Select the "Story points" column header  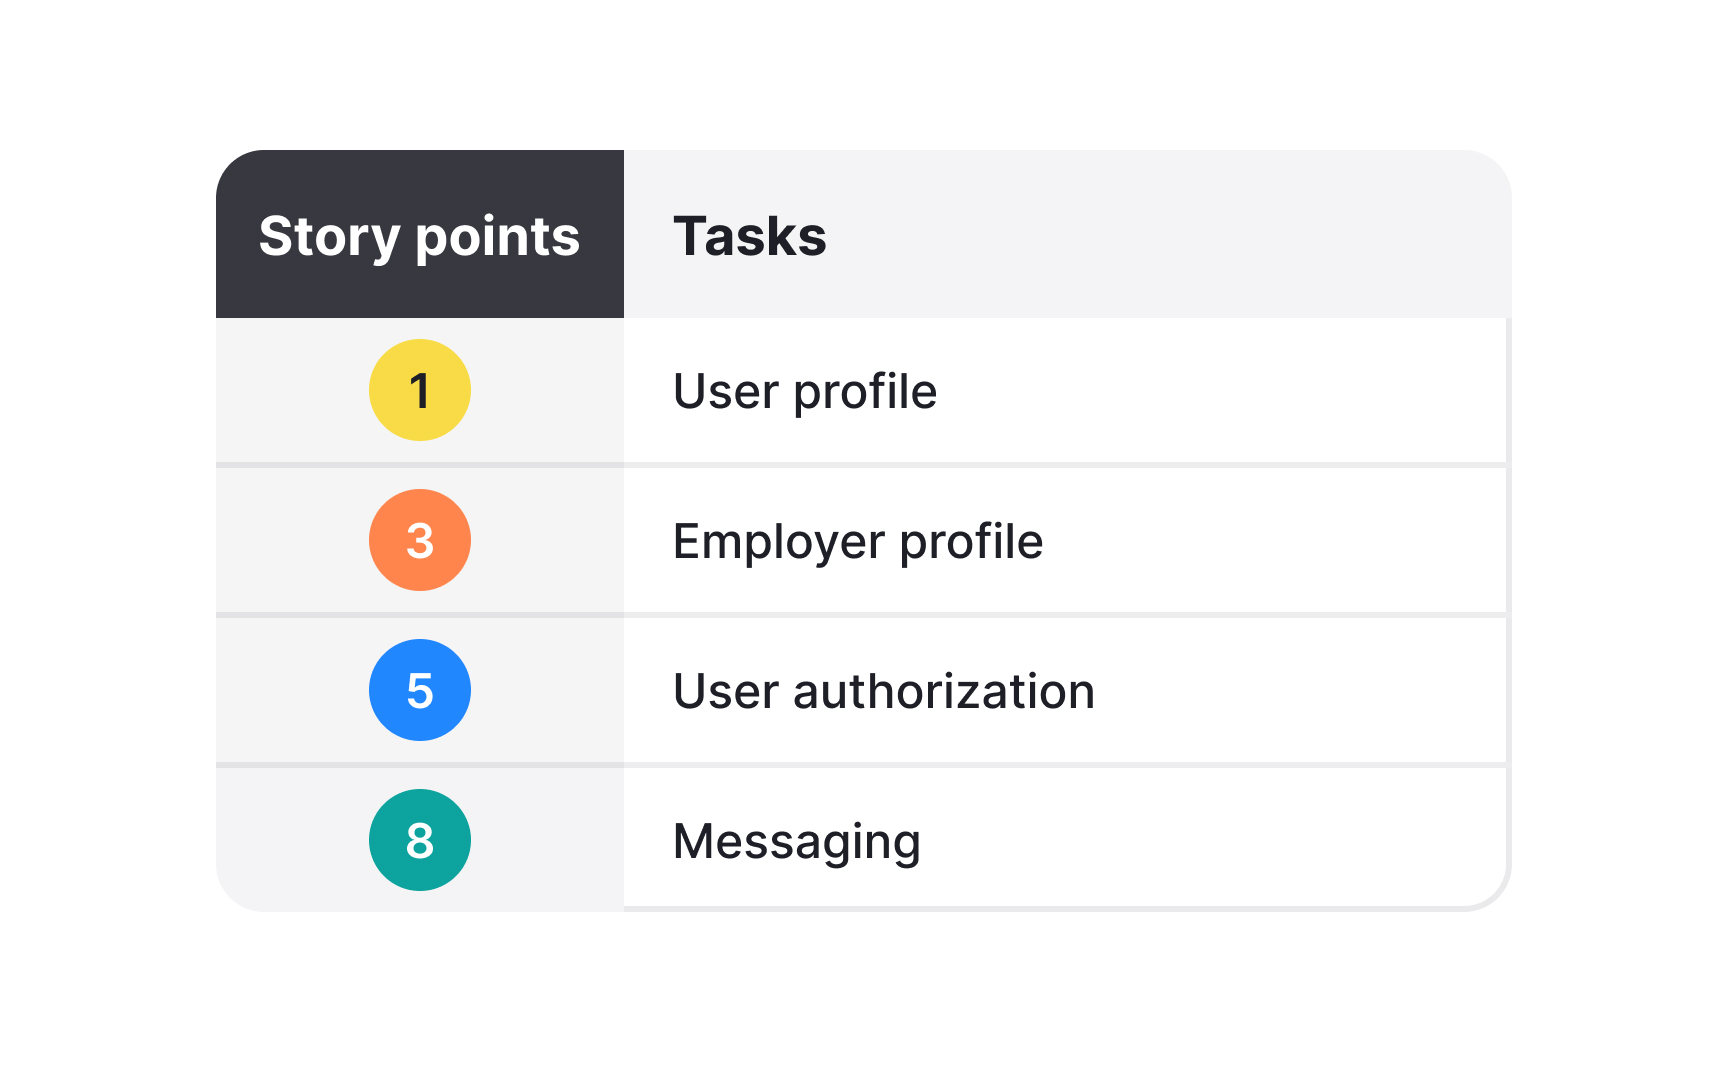coord(419,236)
